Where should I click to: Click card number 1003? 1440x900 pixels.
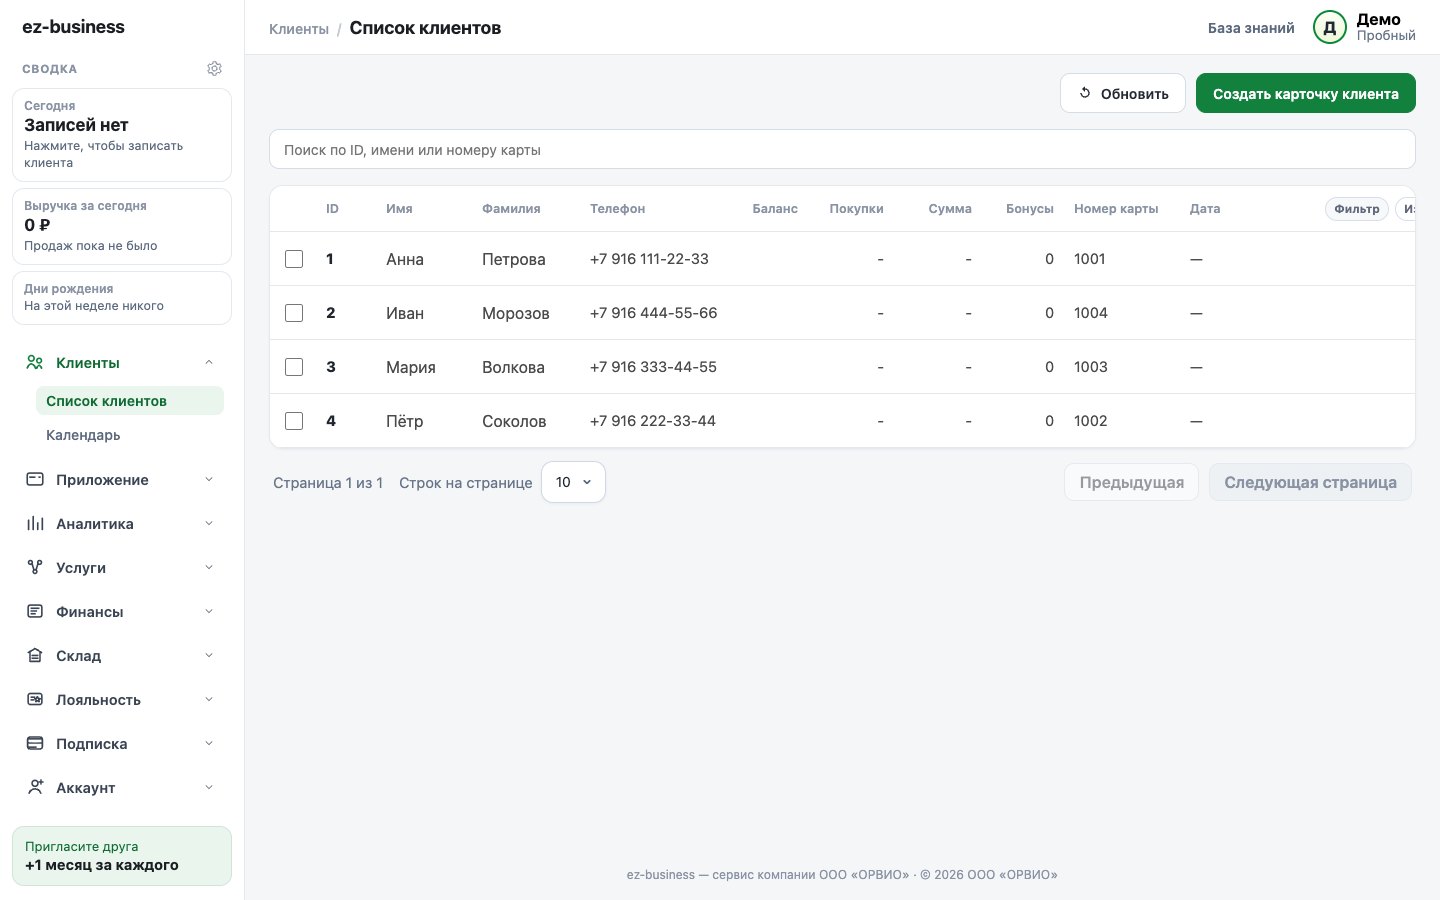(1091, 367)
